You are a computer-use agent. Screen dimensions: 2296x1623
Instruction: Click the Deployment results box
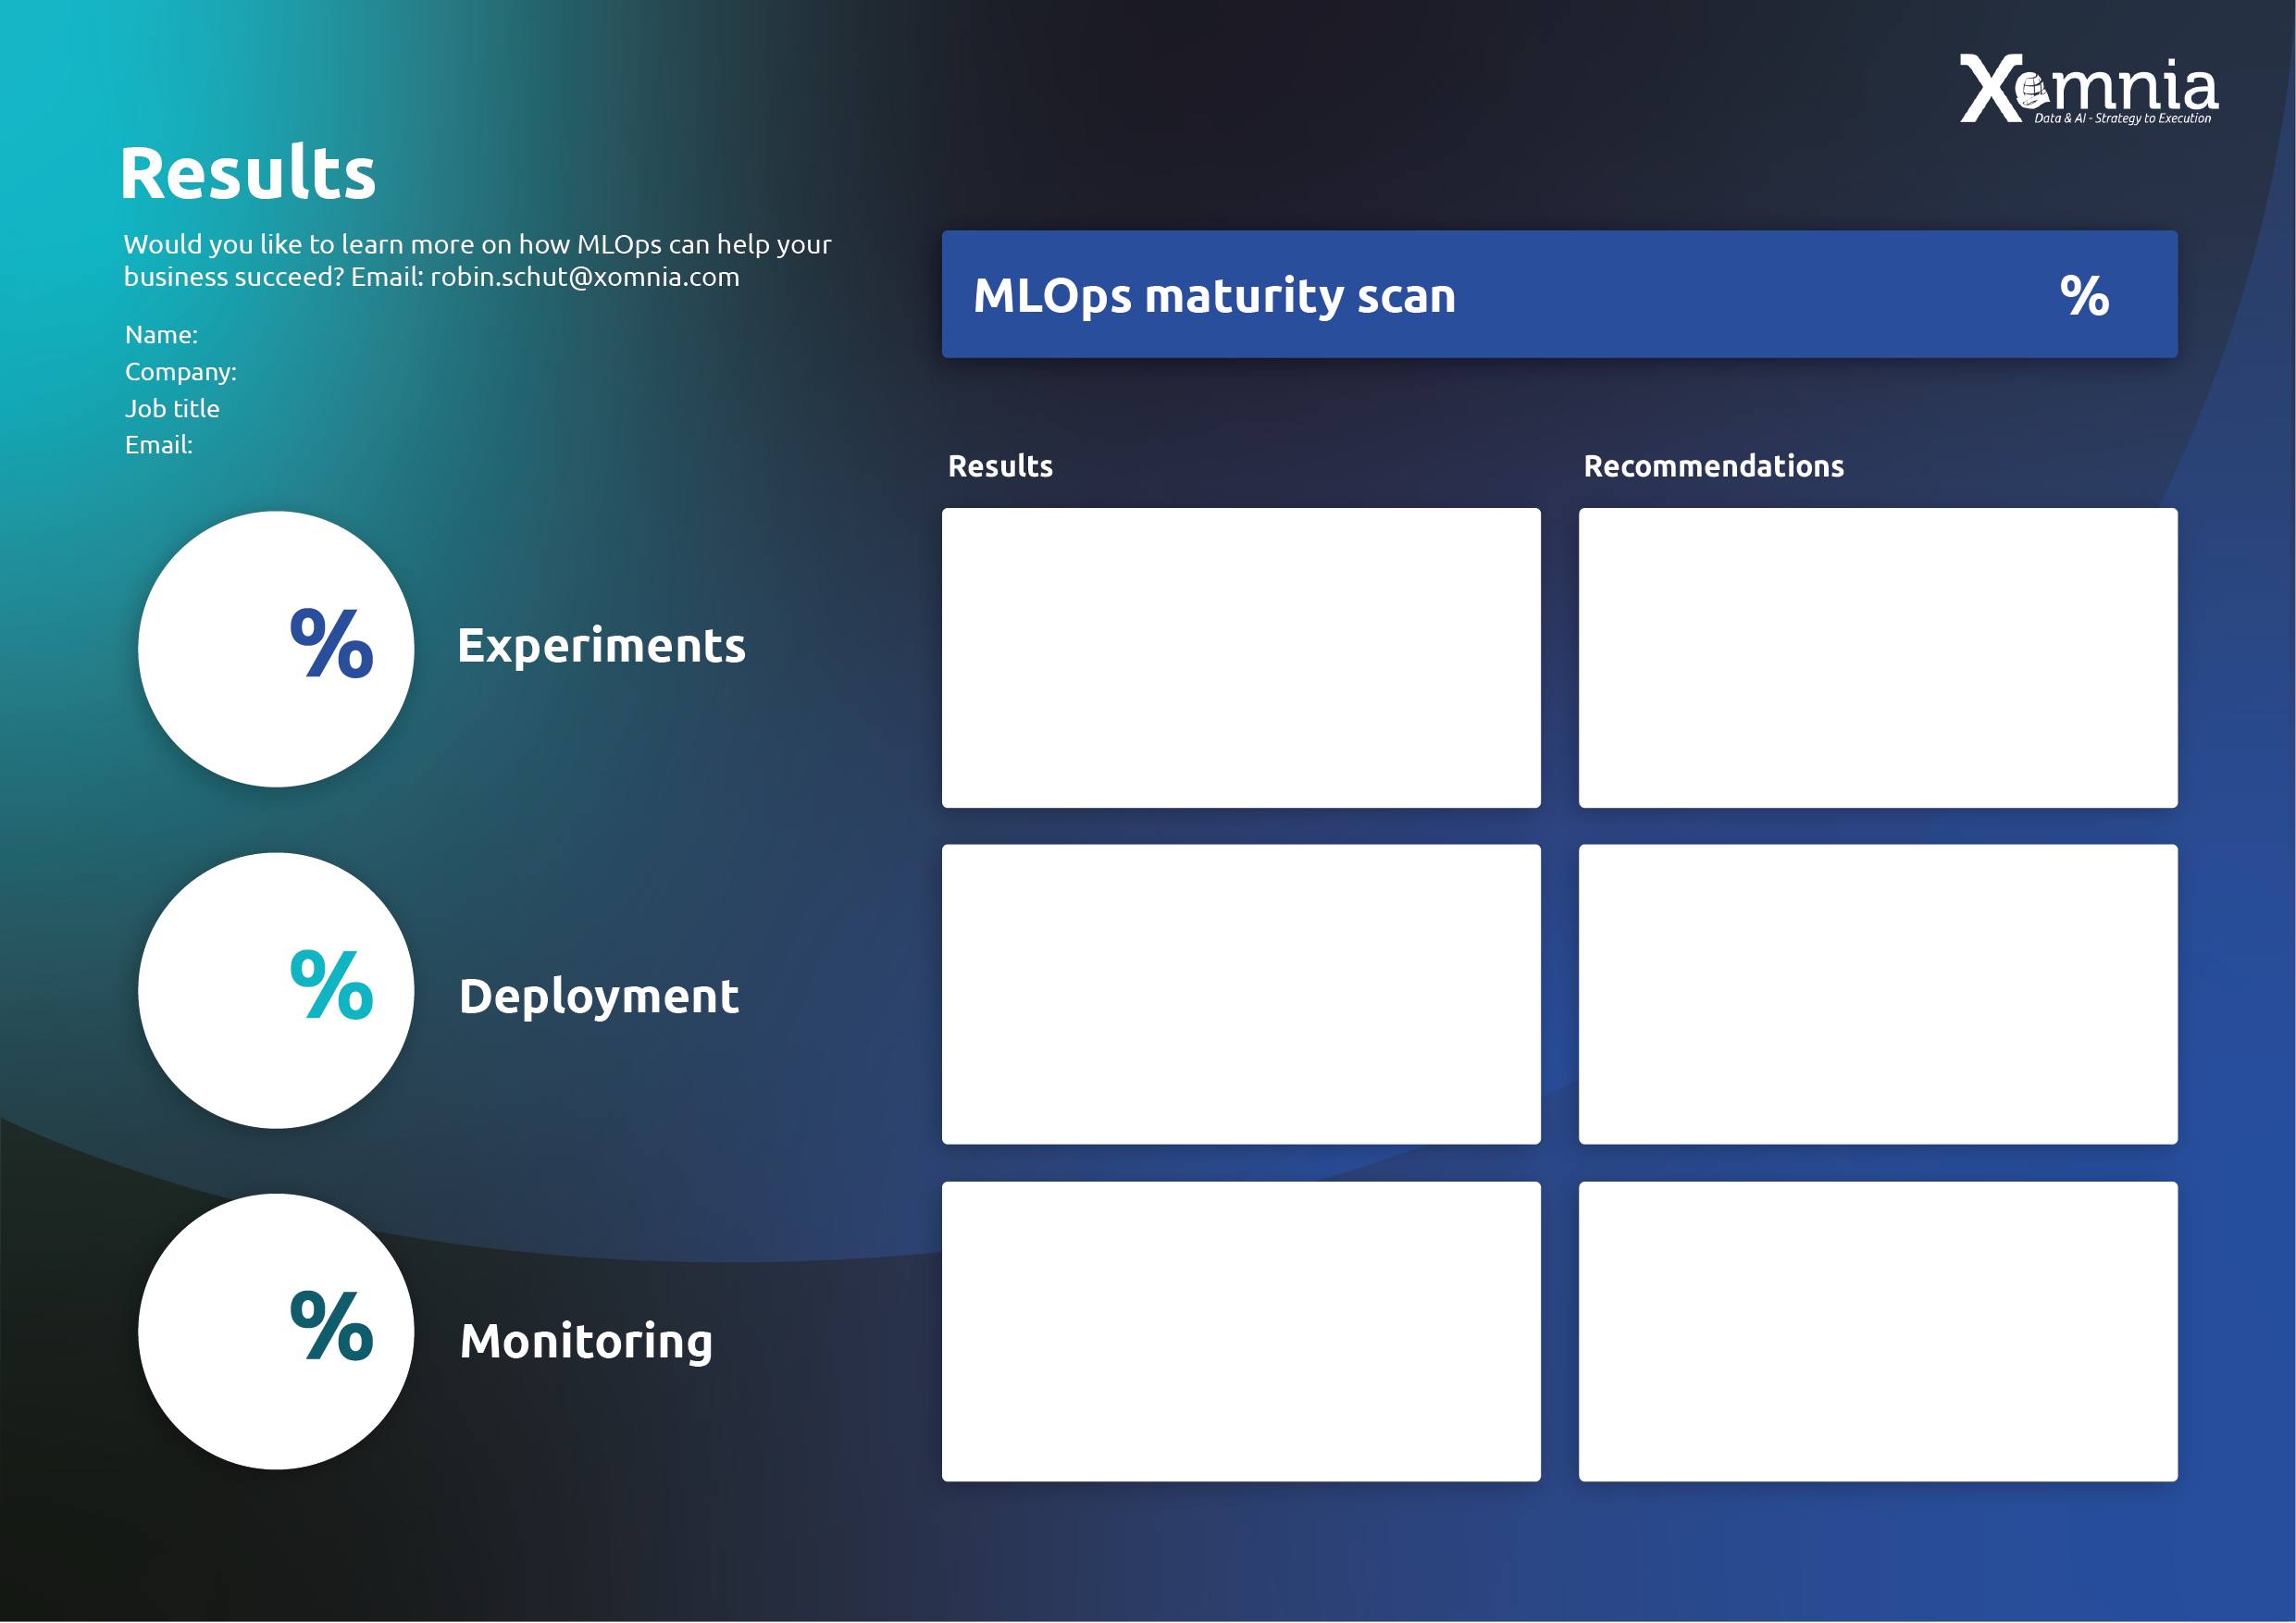pos(1241,994)
